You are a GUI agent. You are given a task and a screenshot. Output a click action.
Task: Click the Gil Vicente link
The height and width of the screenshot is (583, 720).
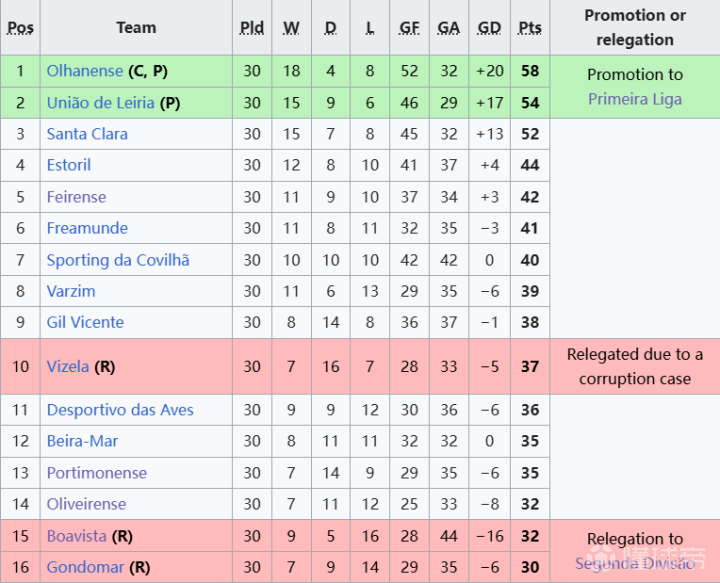tap(85, 322)
